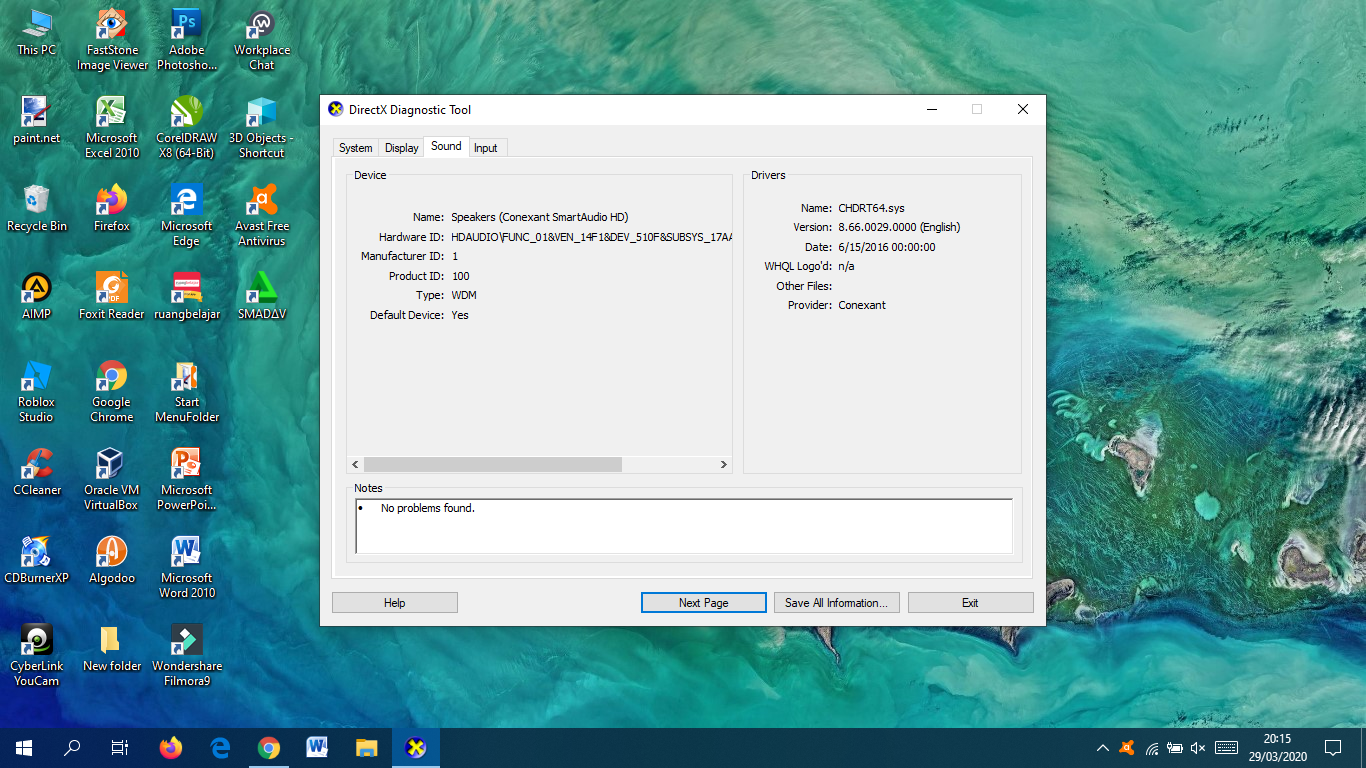Launch CyberLink YouCam icon
The height and width of the screenshot is (768, 1366).
click(37, 655)
